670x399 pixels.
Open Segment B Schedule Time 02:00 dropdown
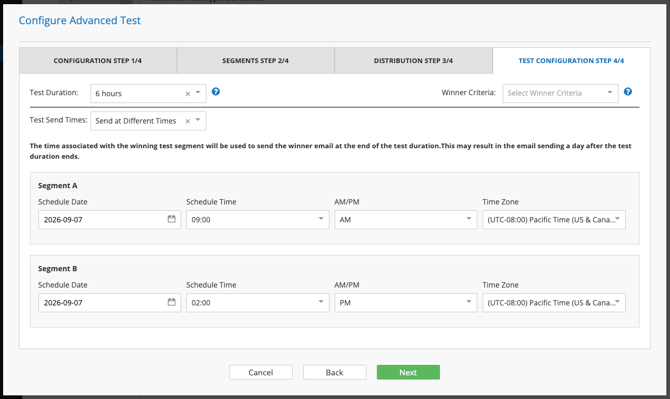258,302
